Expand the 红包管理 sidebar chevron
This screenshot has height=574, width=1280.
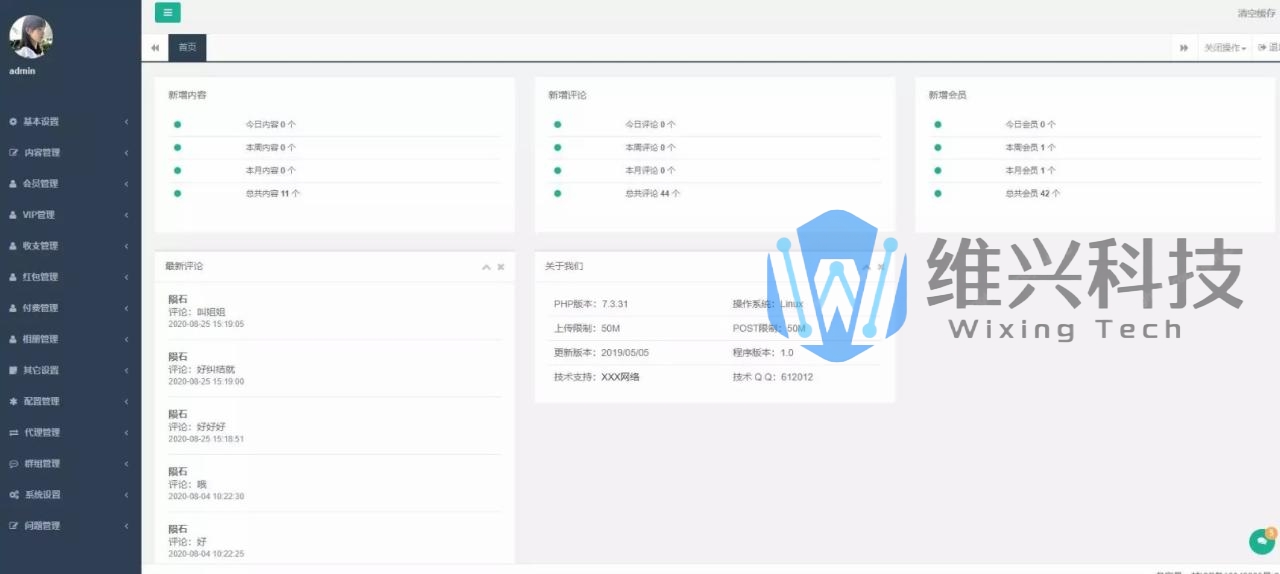(x=127, y=277)
